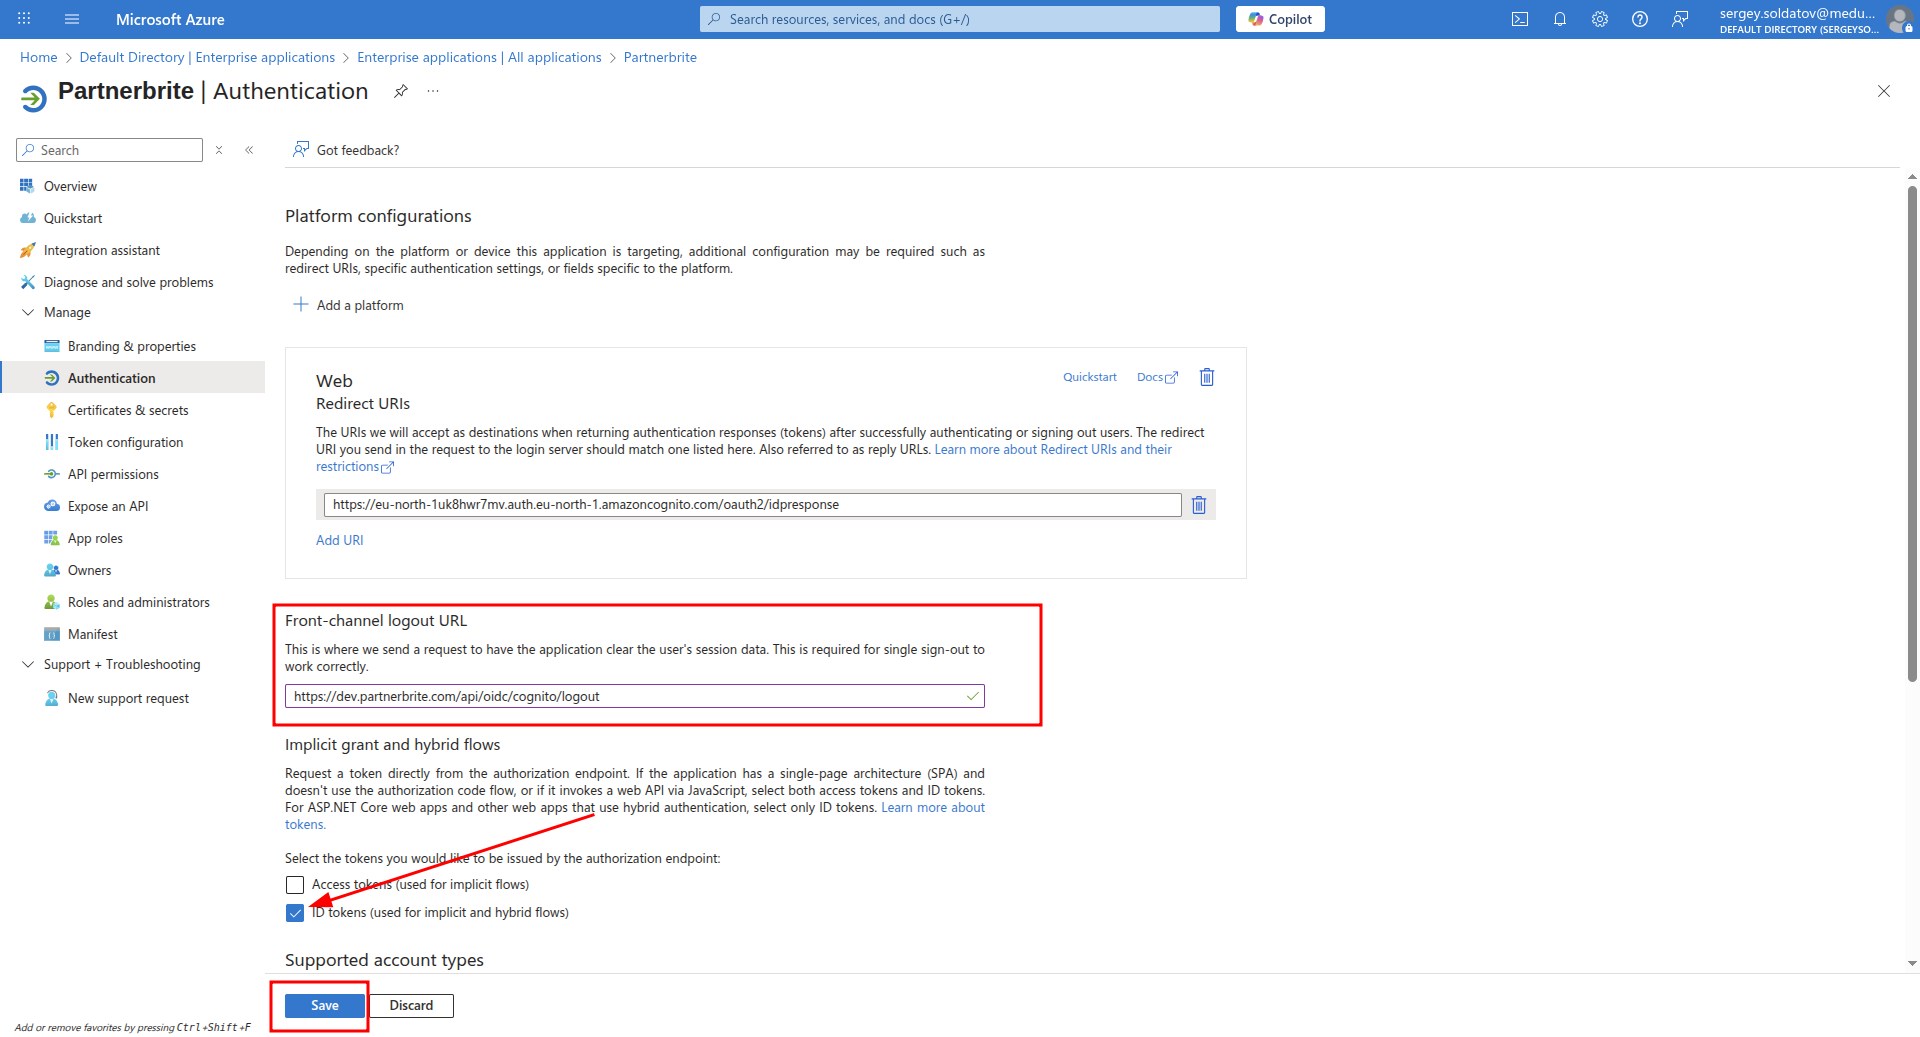Open portal settings gear
This screenshot has width=1920, height=1037.
click(x=1600, y=19)
